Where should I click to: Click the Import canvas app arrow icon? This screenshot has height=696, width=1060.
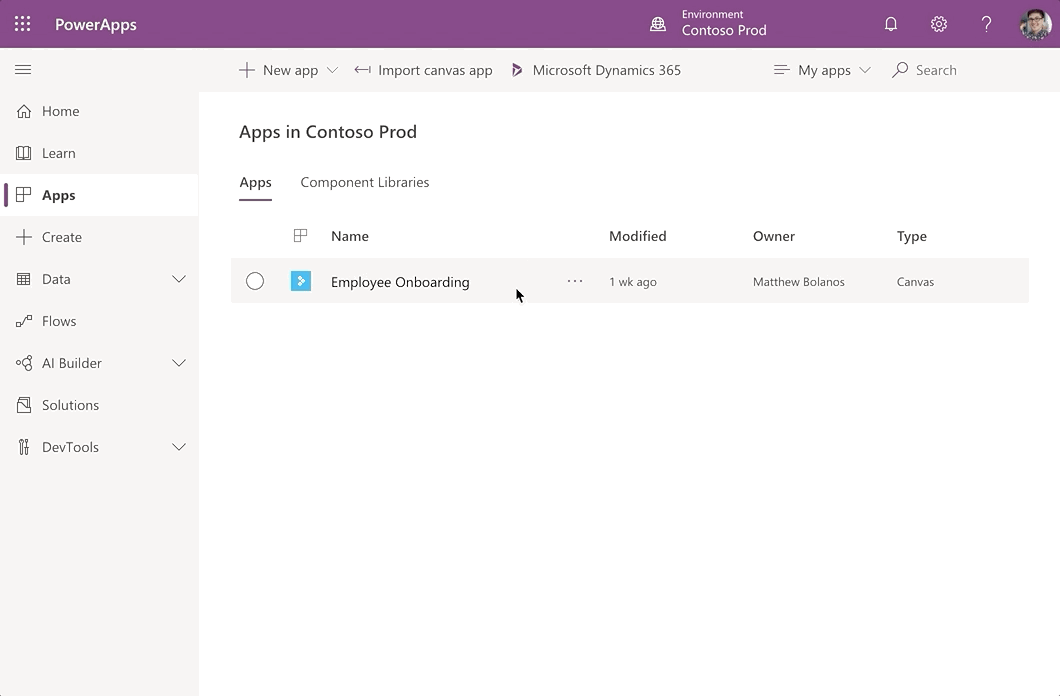coord(362,70)
